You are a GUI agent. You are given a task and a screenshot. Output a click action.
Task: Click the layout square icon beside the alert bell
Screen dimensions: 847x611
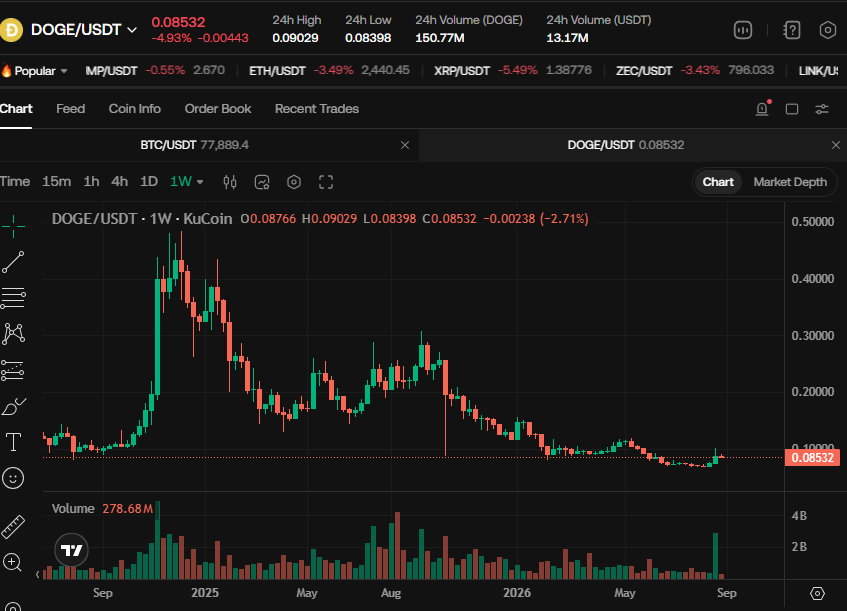792,109
